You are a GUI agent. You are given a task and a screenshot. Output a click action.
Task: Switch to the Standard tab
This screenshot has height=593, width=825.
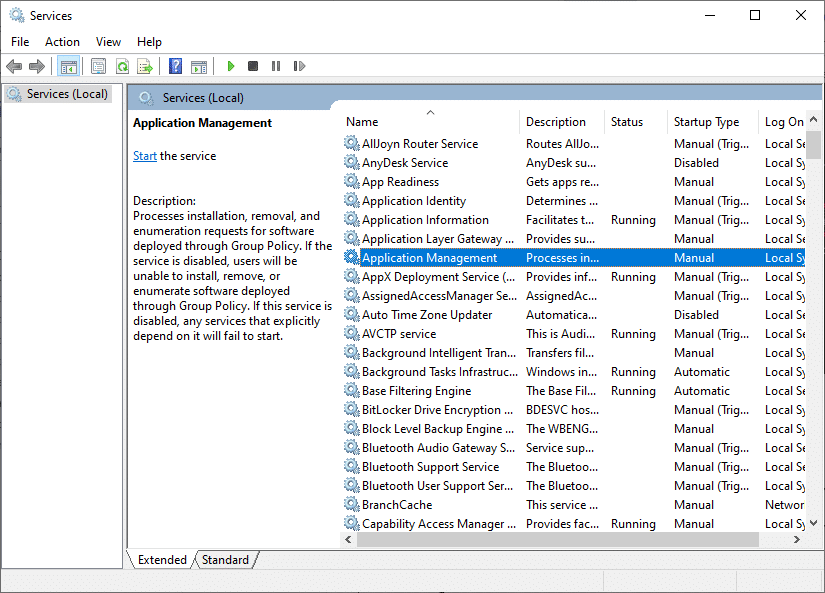pos(226,560)
